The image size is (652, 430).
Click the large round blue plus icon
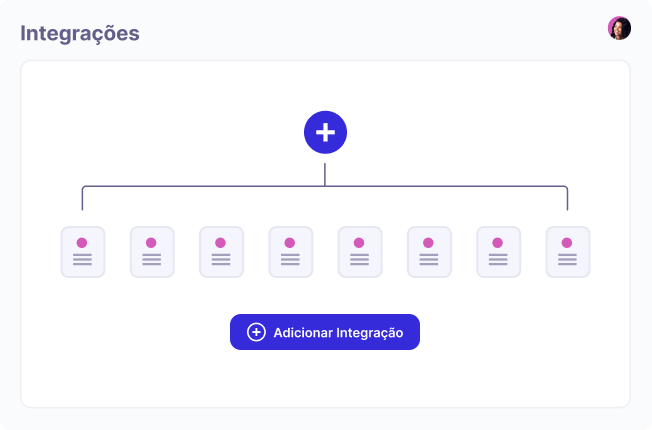pos(325,132)
